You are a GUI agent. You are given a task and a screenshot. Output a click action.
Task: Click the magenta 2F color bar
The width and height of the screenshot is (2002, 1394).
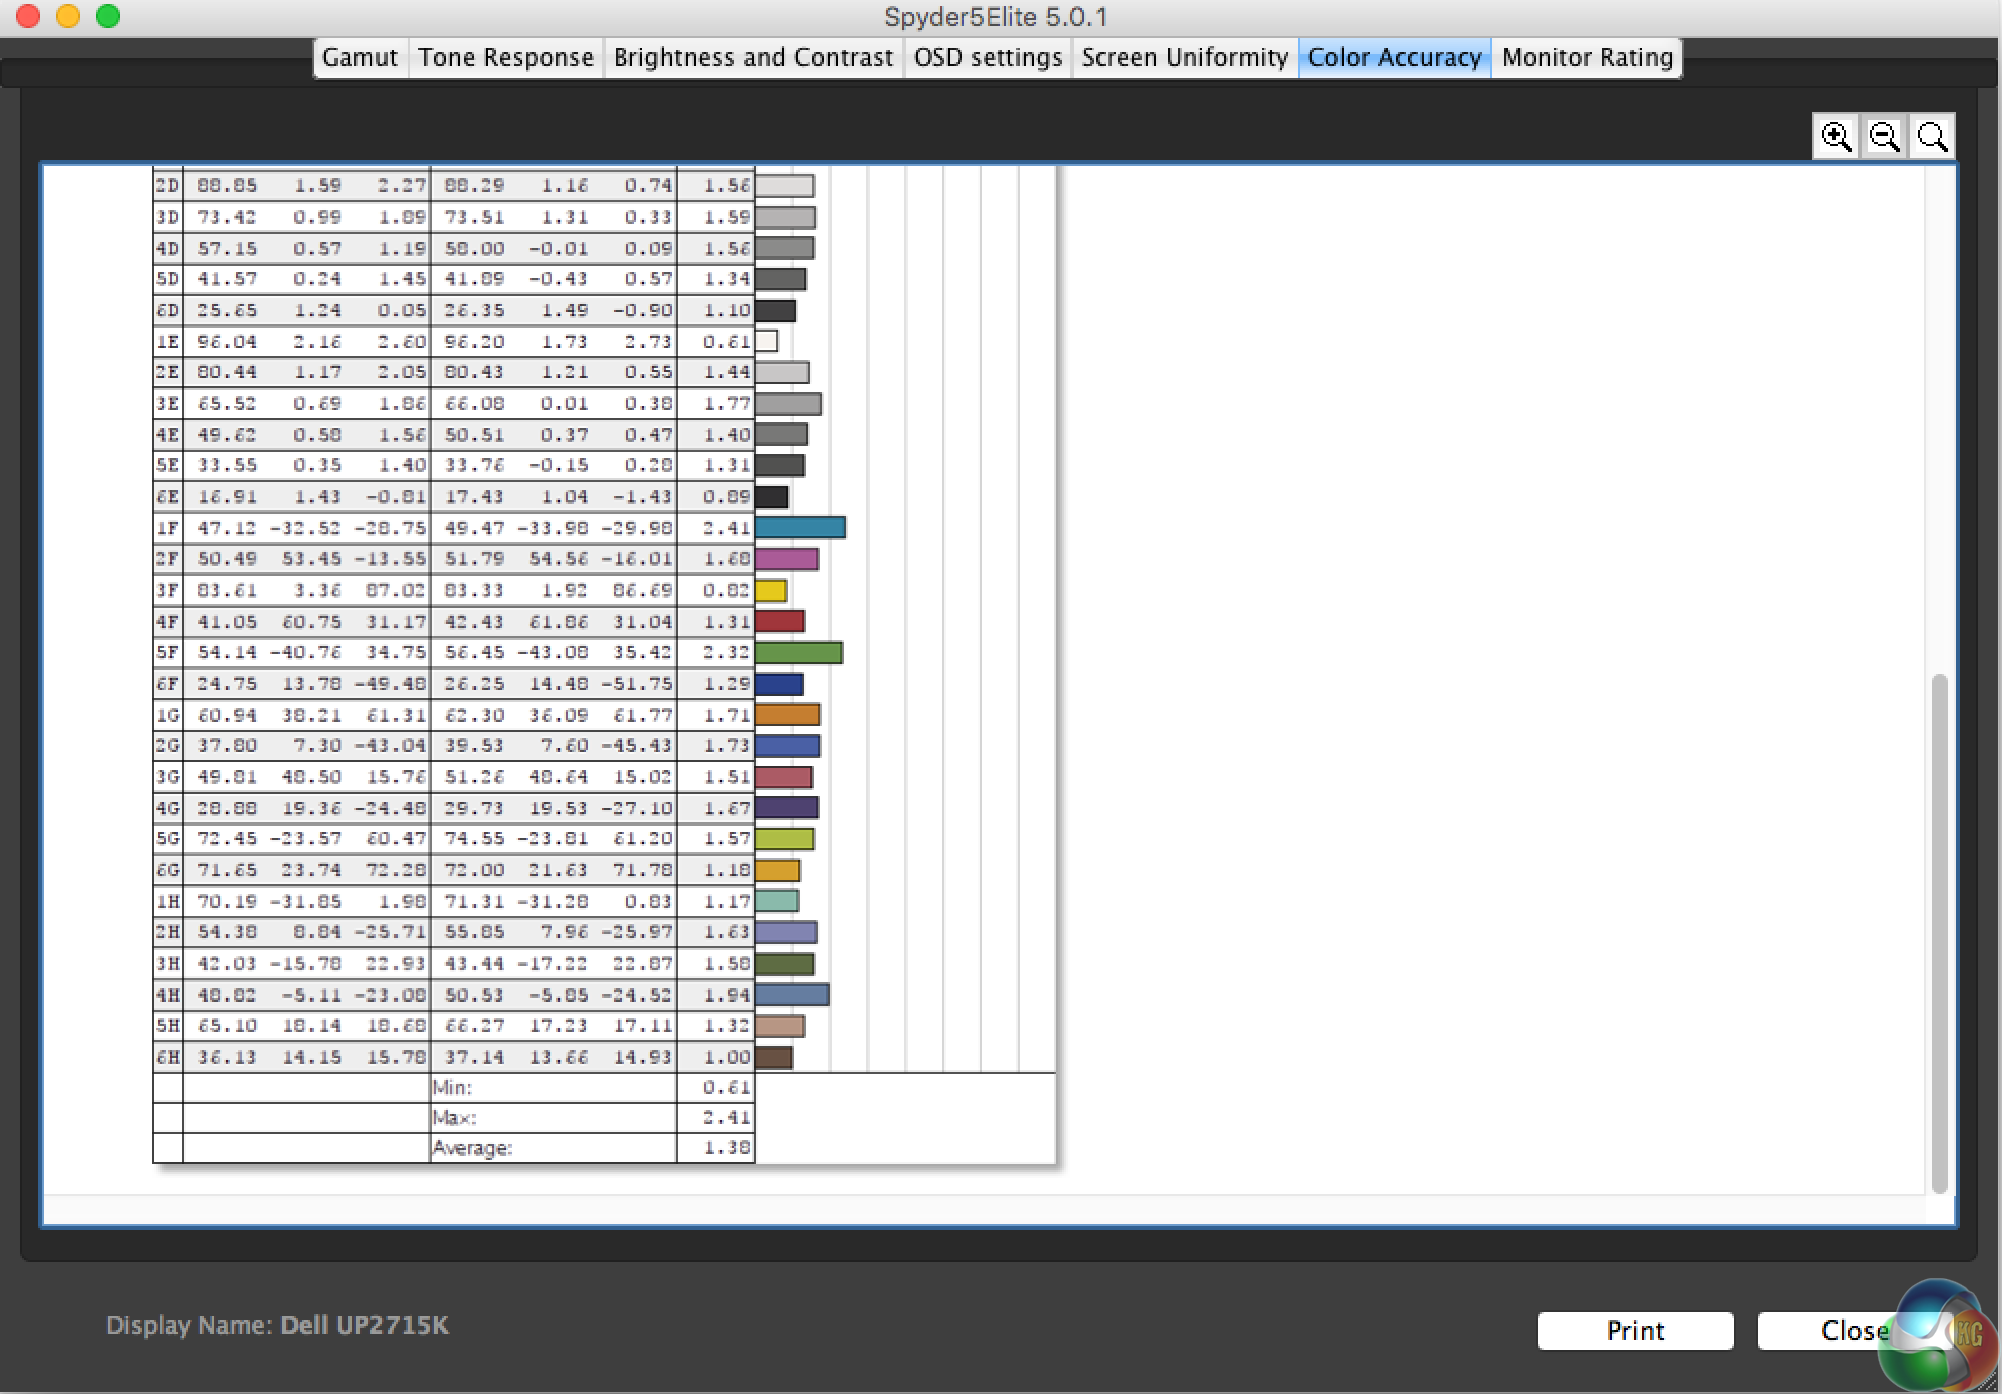[786, 559]
